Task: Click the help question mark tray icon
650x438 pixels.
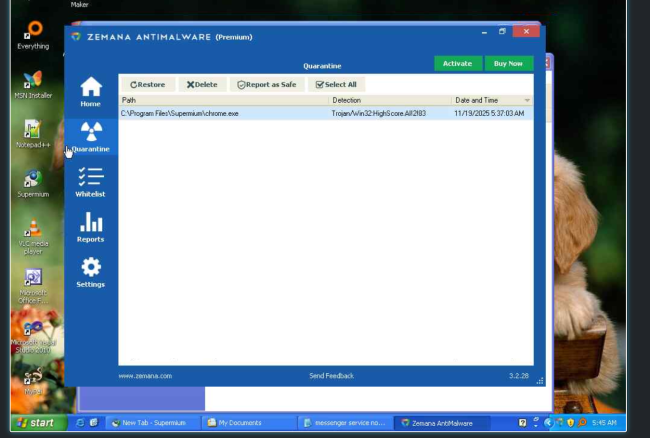Action: [523, 423]
